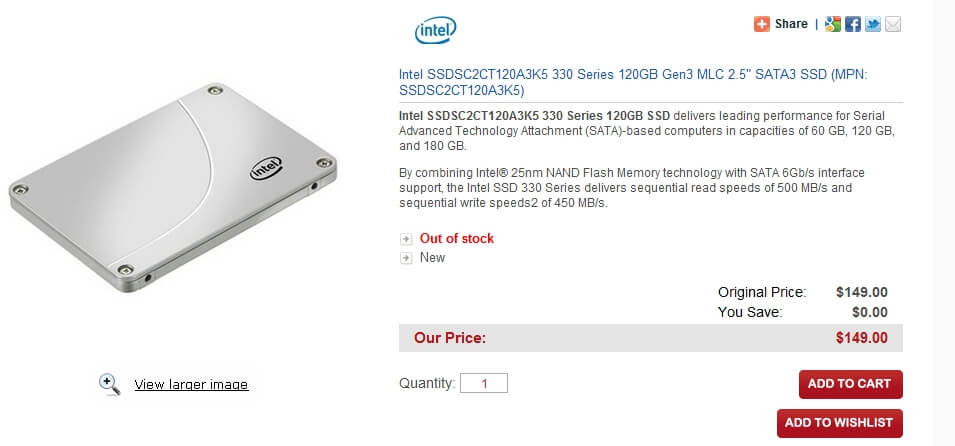Click the Our Price amount $149.00
This screenshot has width=955, height=446.
click(861, 338)
